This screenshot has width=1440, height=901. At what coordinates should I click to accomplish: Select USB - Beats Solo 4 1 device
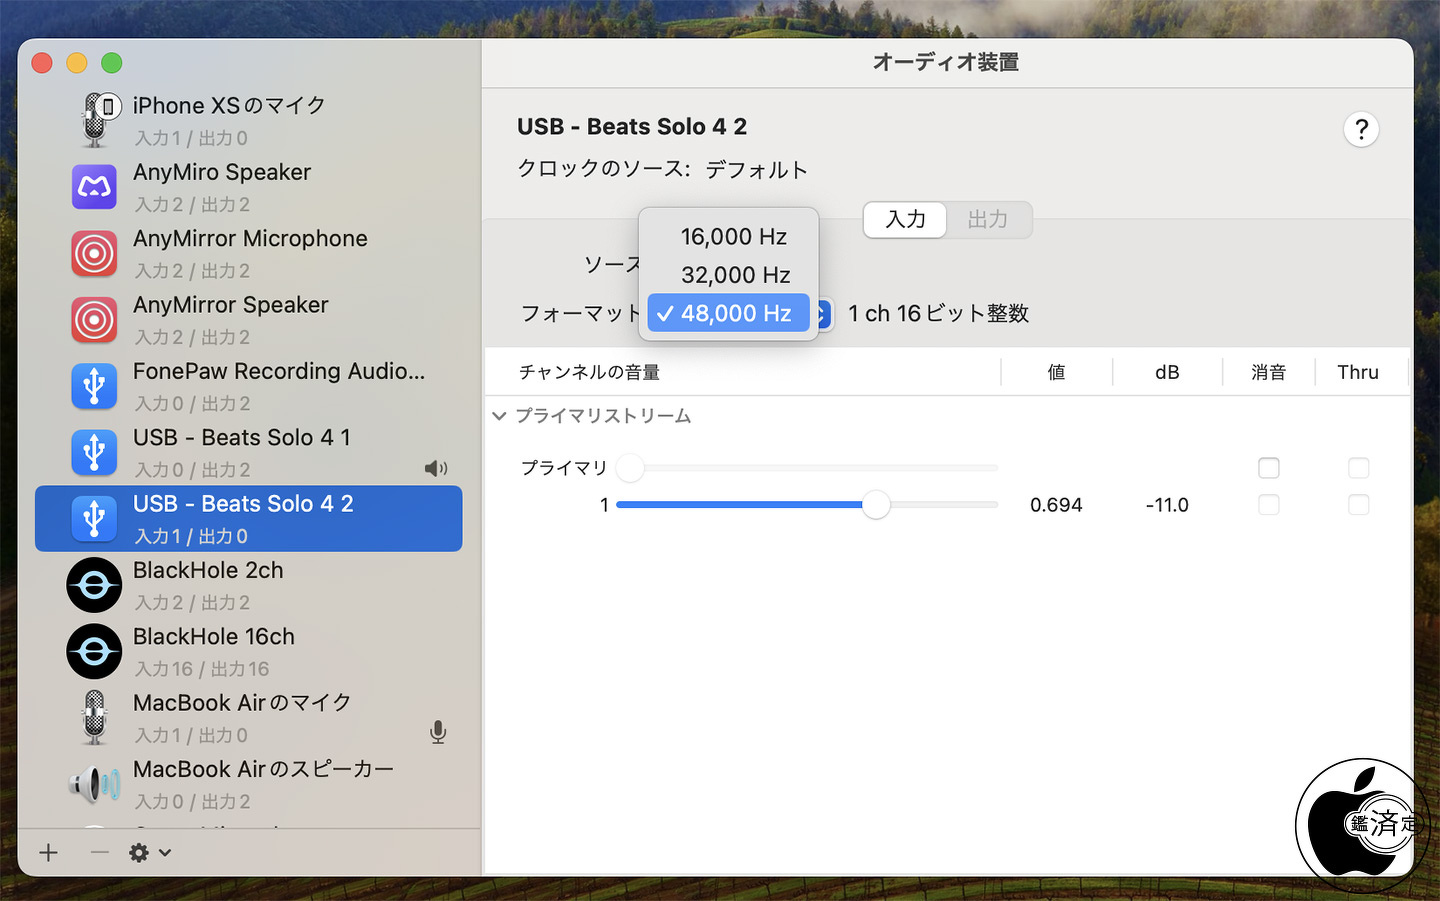(249, 452)
